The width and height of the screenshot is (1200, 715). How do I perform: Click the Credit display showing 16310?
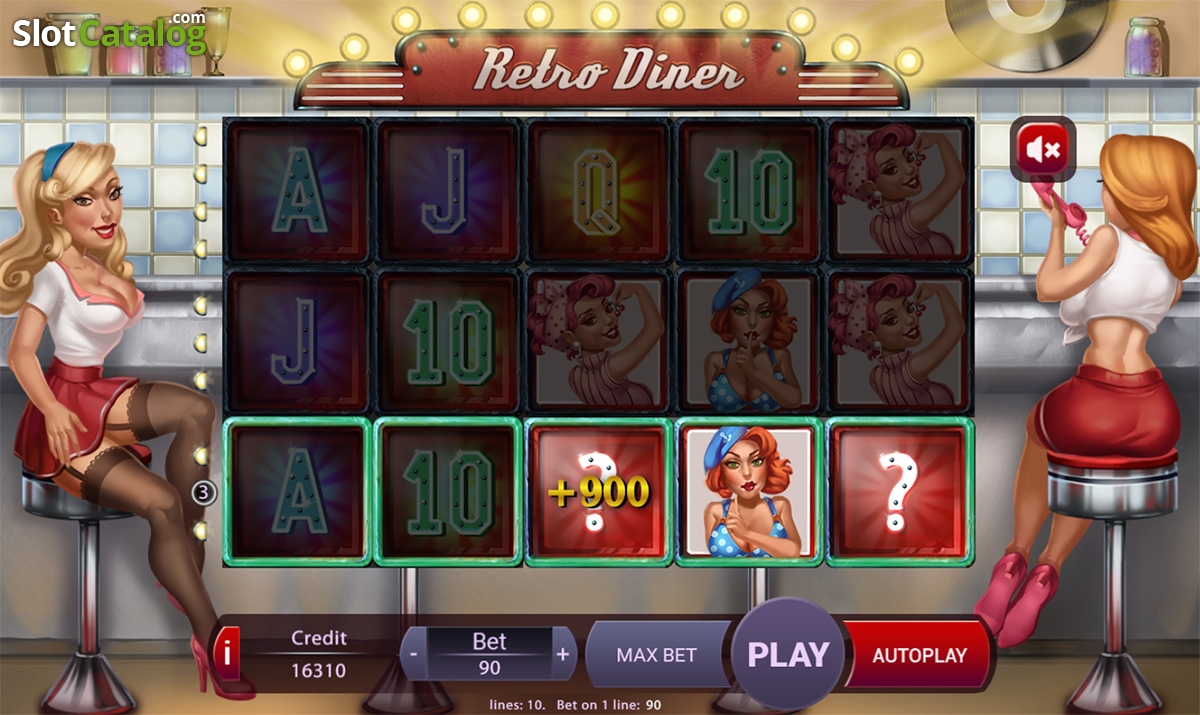[x=319, y=670]
